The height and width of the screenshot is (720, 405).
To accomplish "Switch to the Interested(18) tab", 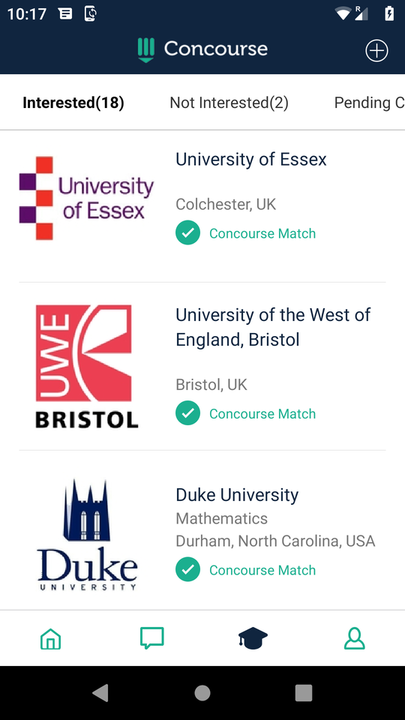I will coord(73,103).
